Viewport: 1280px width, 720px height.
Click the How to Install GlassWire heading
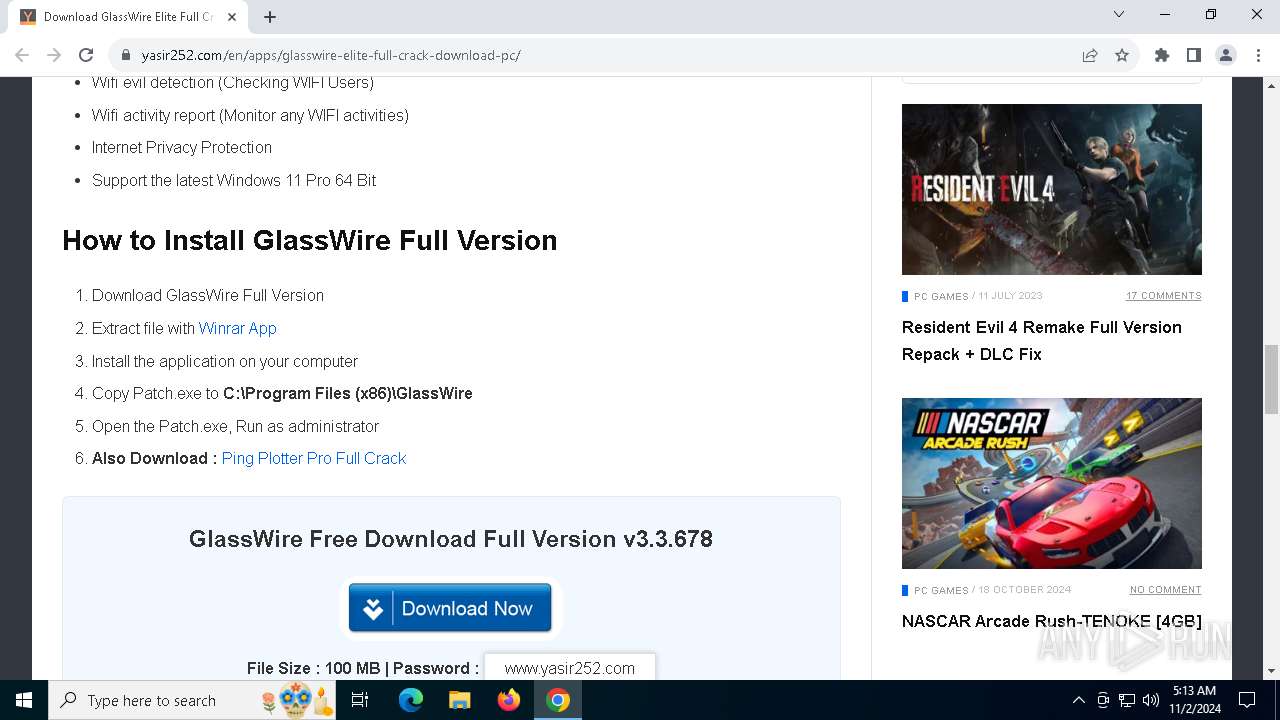310,240
